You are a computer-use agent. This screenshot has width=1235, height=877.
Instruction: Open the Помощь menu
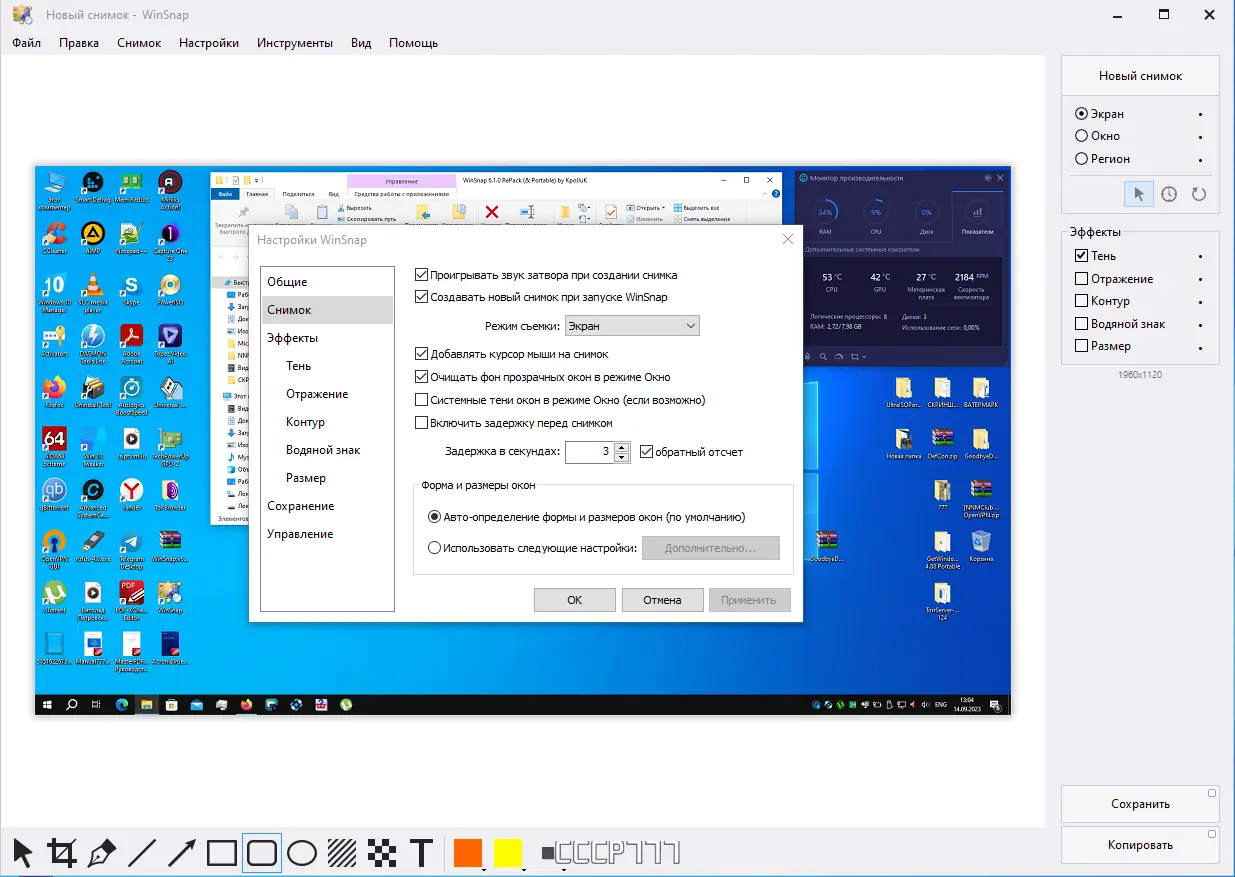413,43
